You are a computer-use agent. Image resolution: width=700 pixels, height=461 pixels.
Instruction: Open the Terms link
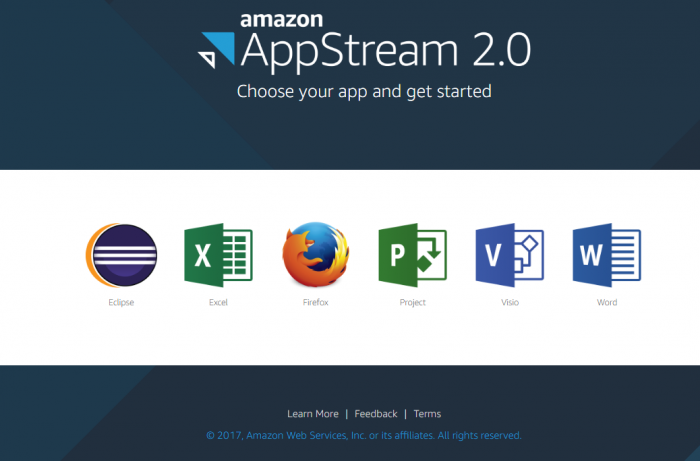[427, 414]
